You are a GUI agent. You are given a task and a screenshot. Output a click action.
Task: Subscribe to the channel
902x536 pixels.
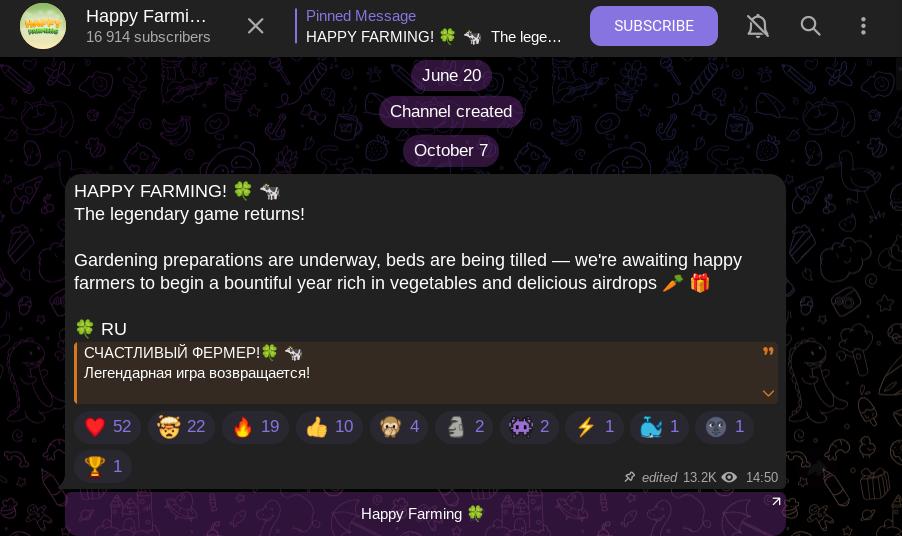tap(653, 26)
